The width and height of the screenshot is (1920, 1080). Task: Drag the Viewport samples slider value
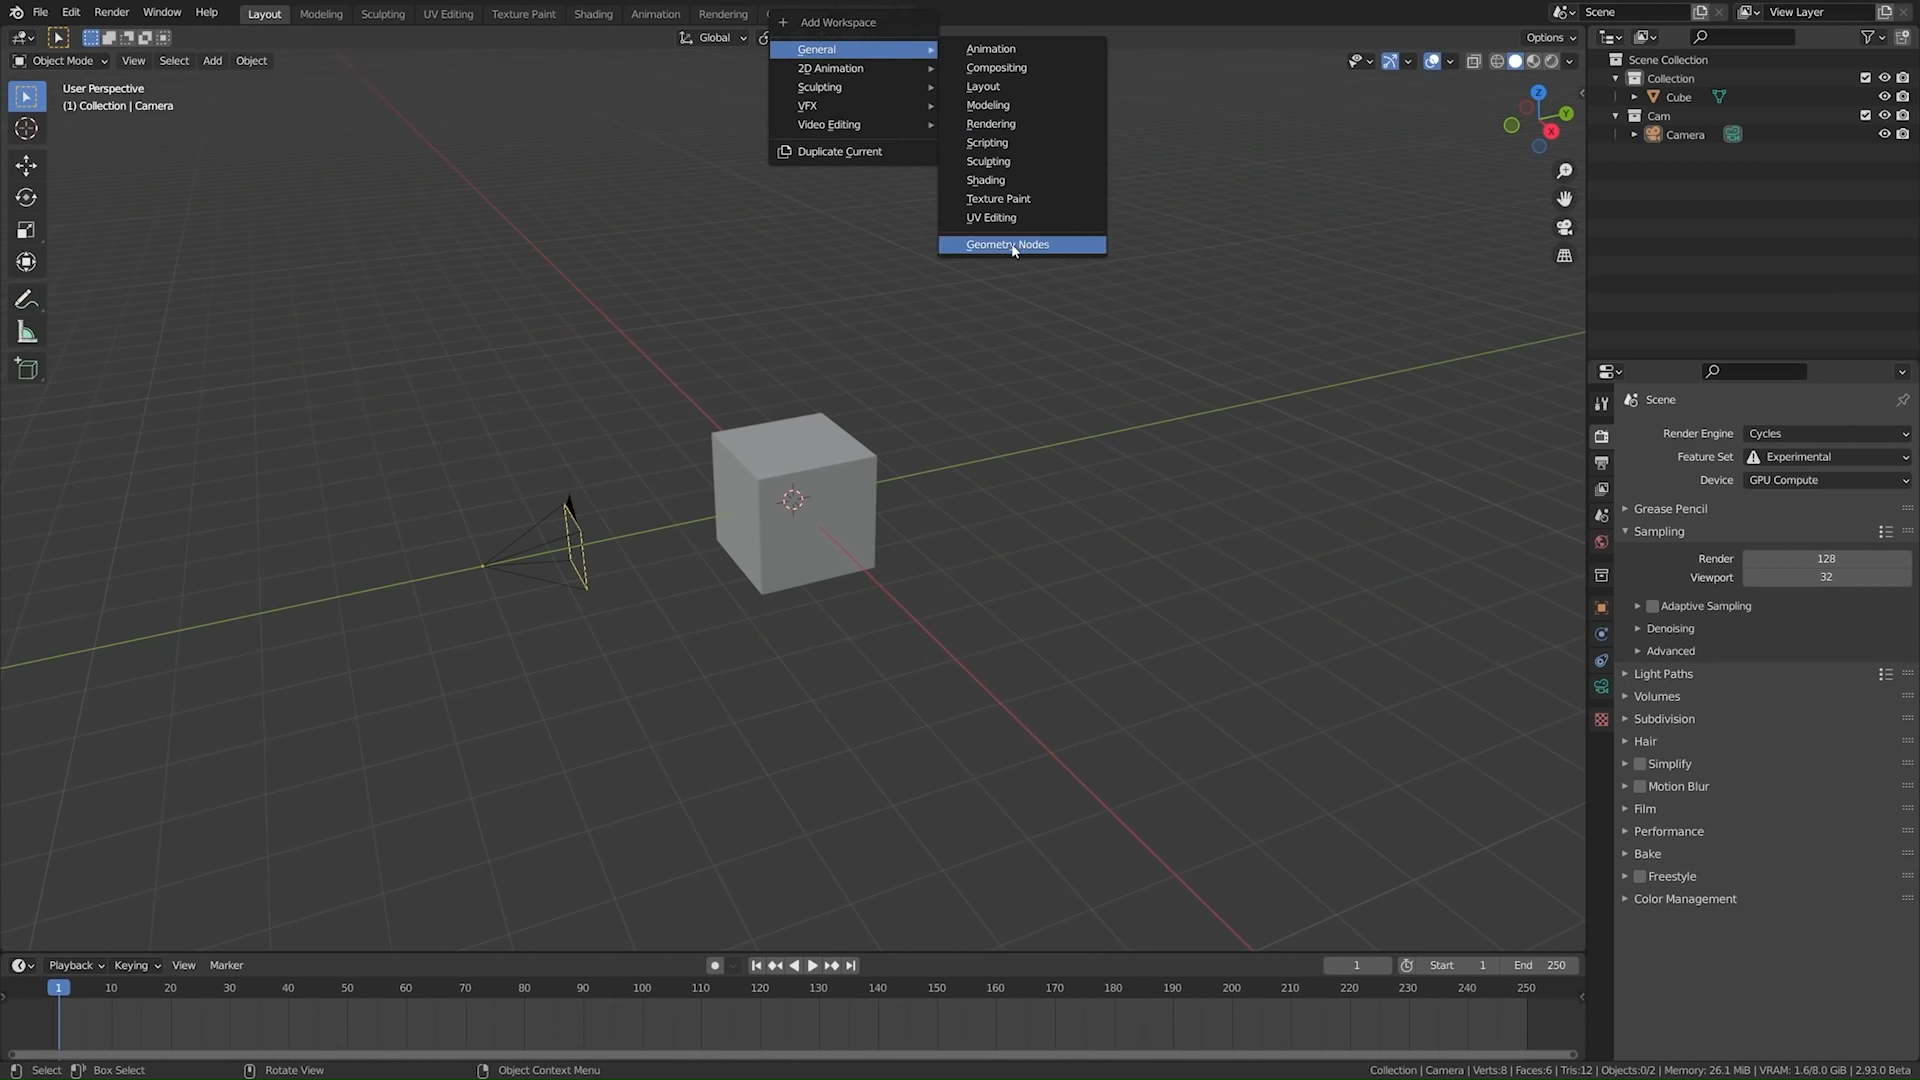[x=1825, y=578]
